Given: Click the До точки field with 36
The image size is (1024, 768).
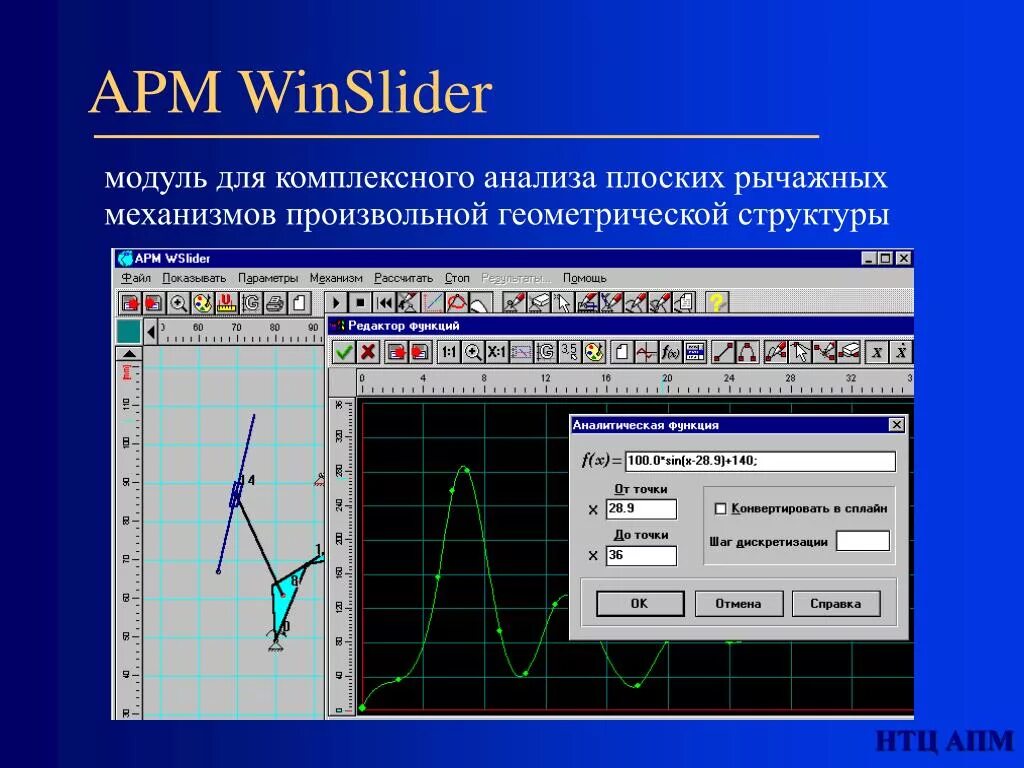Looking at the screenshot, I should click(x=641, y=556).
